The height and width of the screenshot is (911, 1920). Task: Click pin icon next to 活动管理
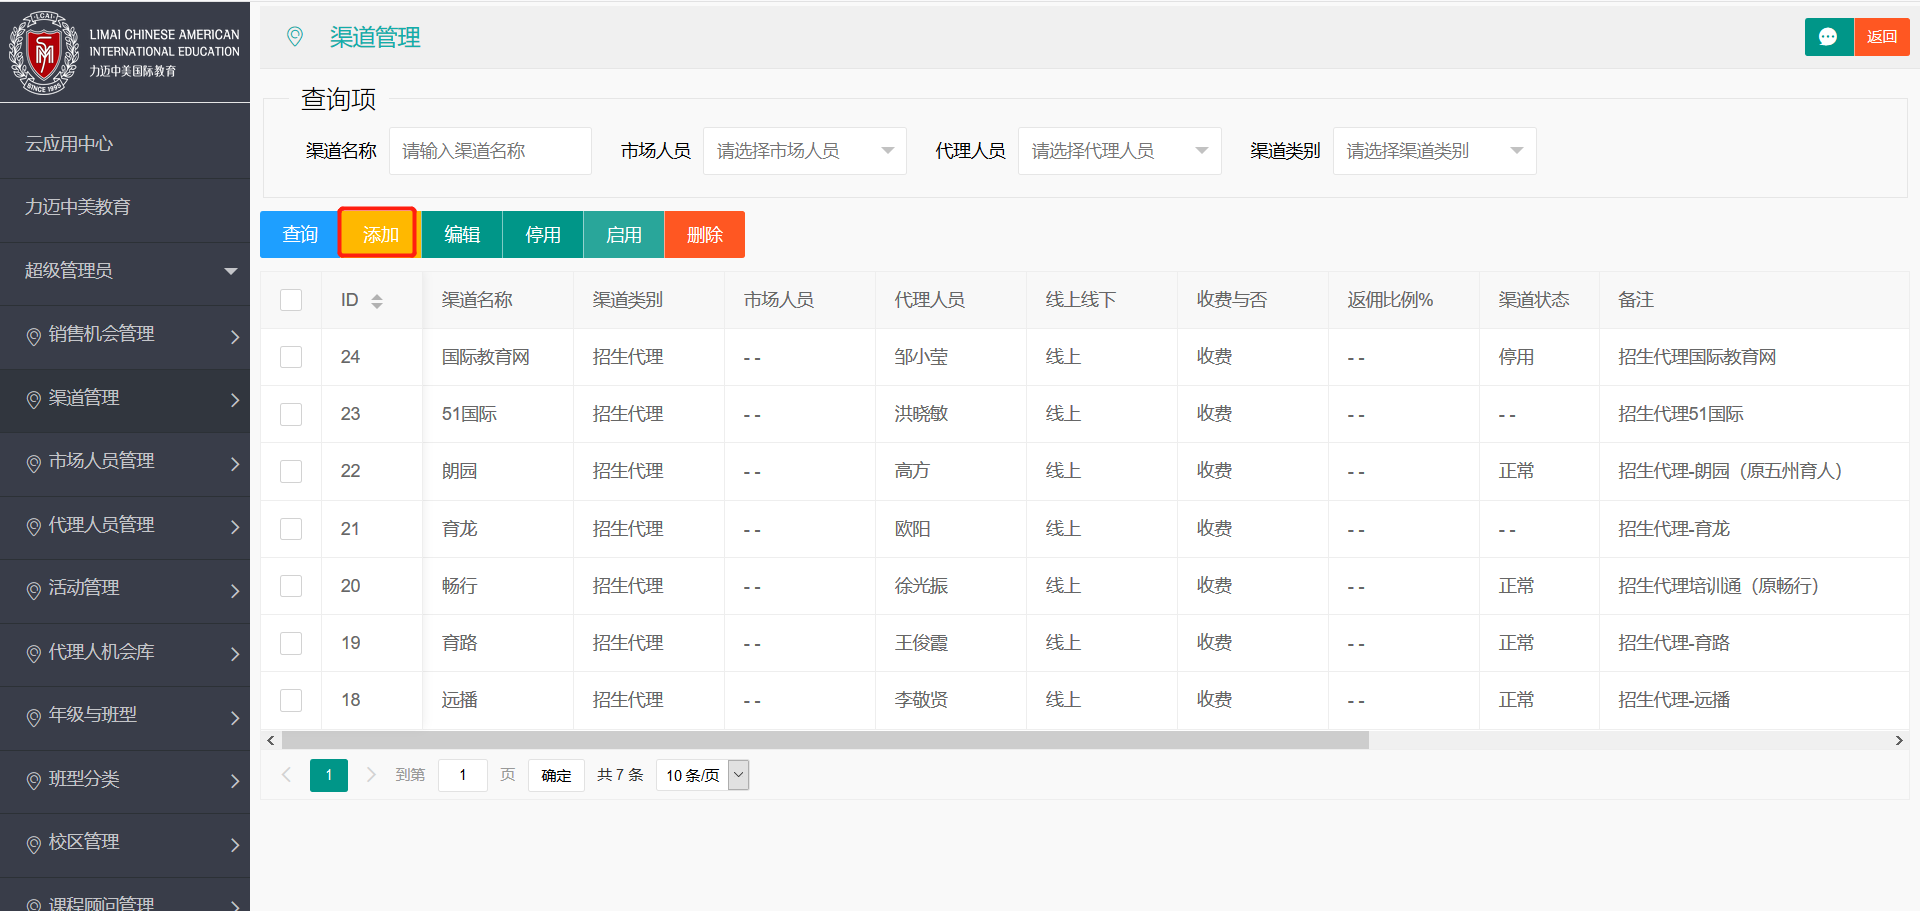tap(34, 590)
